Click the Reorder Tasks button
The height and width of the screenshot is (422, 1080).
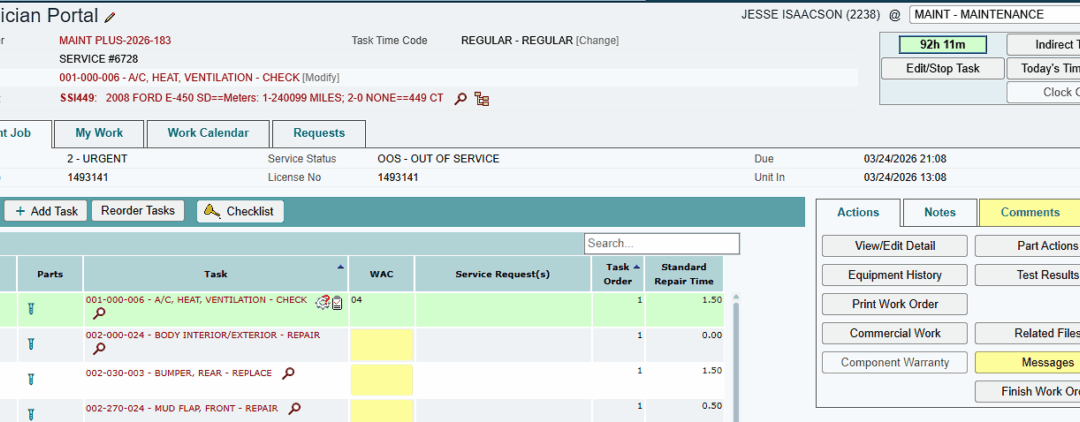138,211
